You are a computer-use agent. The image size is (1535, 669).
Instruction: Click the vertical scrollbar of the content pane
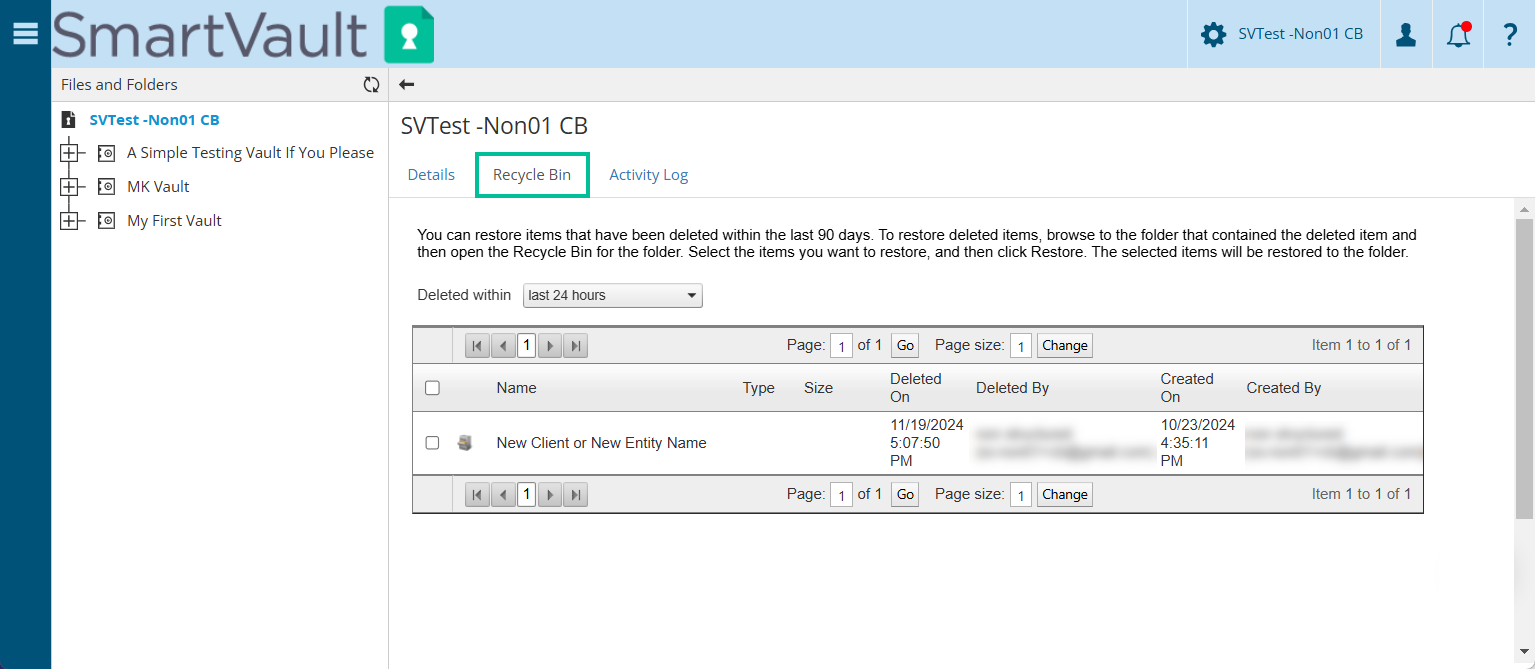(1525, 370)
